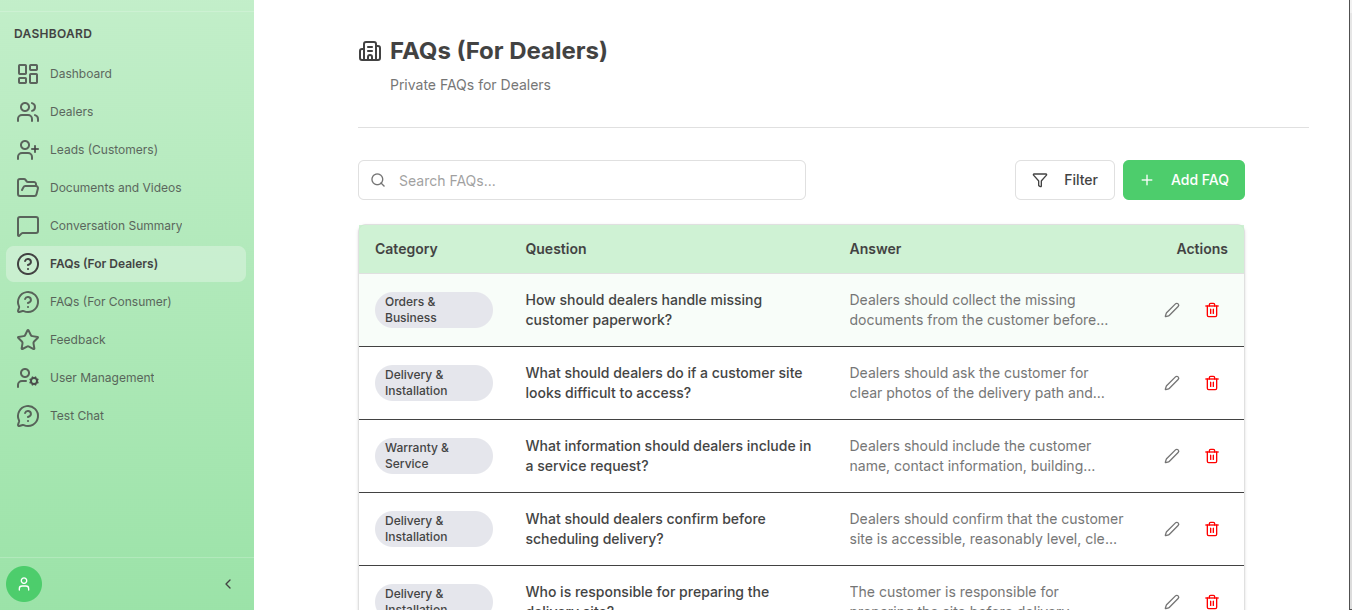Viewport: 1352px width, 610px height.
Task: Delete the service request information FAQ
Action: tap(1212, 456)
